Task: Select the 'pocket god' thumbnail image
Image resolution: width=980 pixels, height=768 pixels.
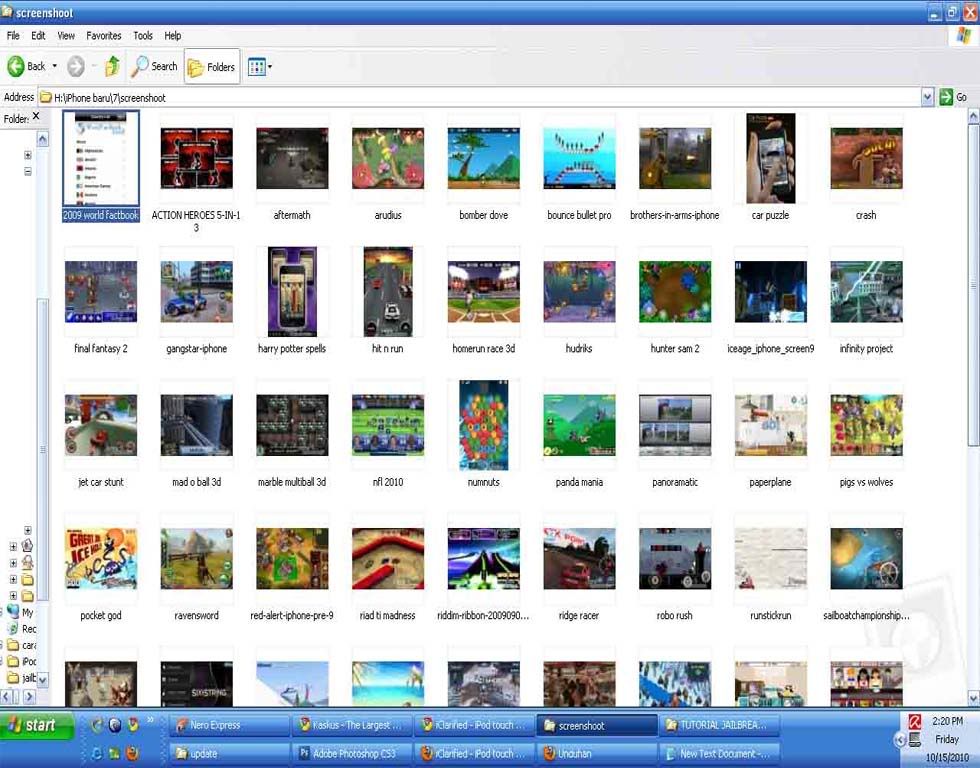Action: click(101, 559)
